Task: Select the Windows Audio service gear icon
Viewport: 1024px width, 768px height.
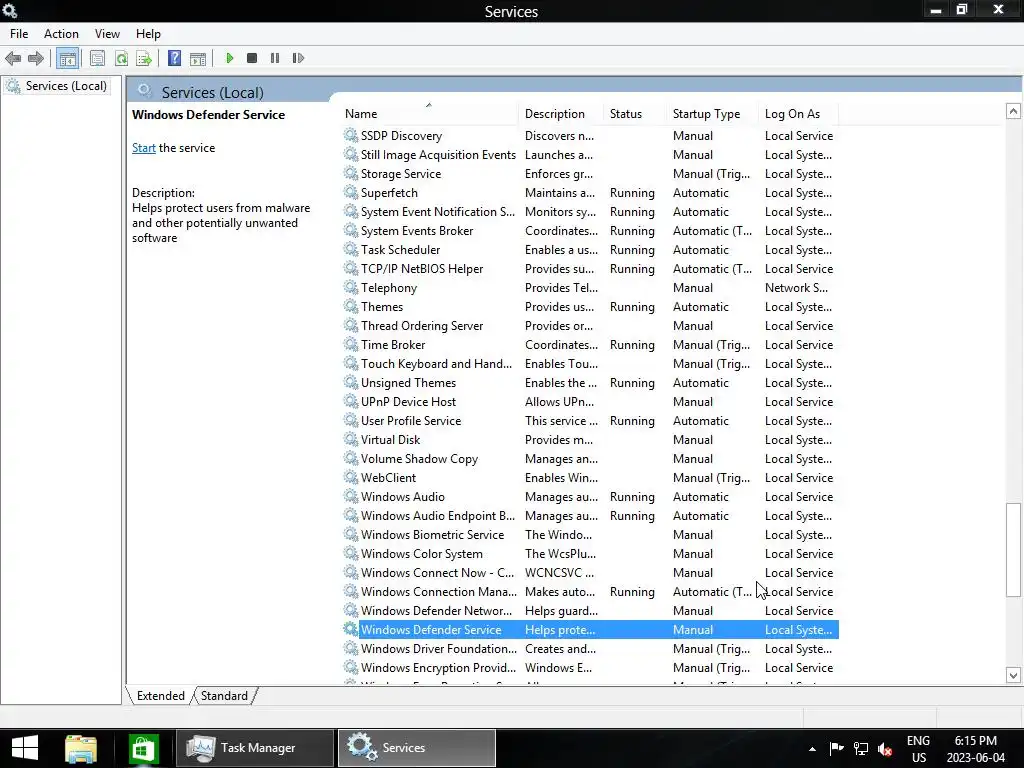Action: tap(351, 497)
